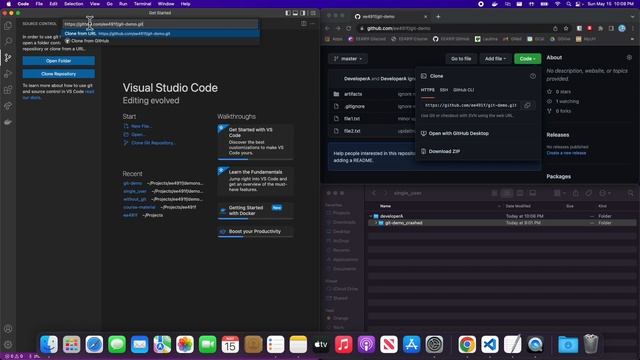Switch Finder to icon view
This screenshot has height=360, width=640.
point(494,193)
